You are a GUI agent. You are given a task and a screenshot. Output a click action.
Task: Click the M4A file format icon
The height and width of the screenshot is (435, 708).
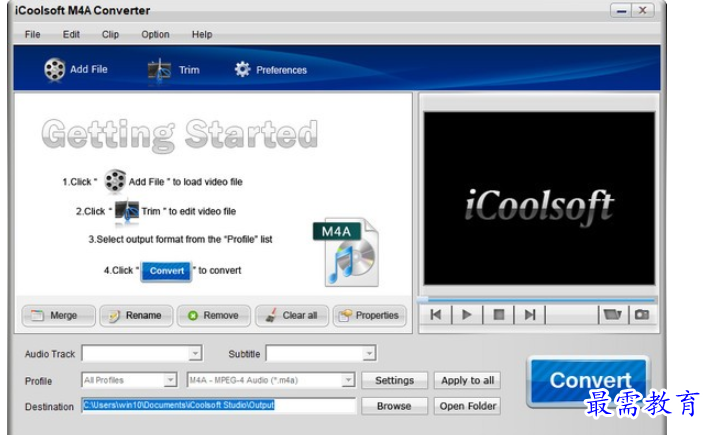tap(346, 252)
